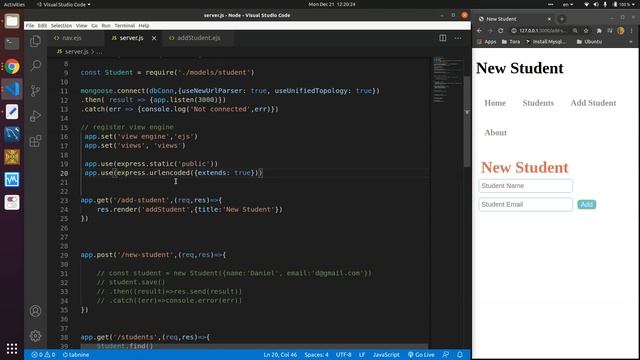
Task: Show Applications grid in dock
Action: pyautogui.click(x=12, y=349)
